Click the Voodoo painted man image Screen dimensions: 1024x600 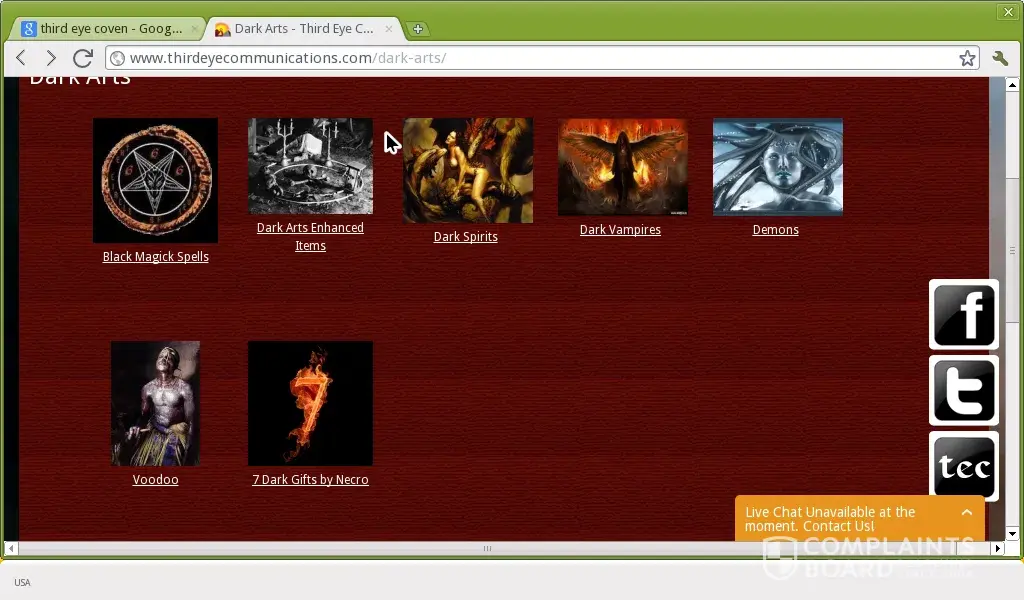coord(155,403)
